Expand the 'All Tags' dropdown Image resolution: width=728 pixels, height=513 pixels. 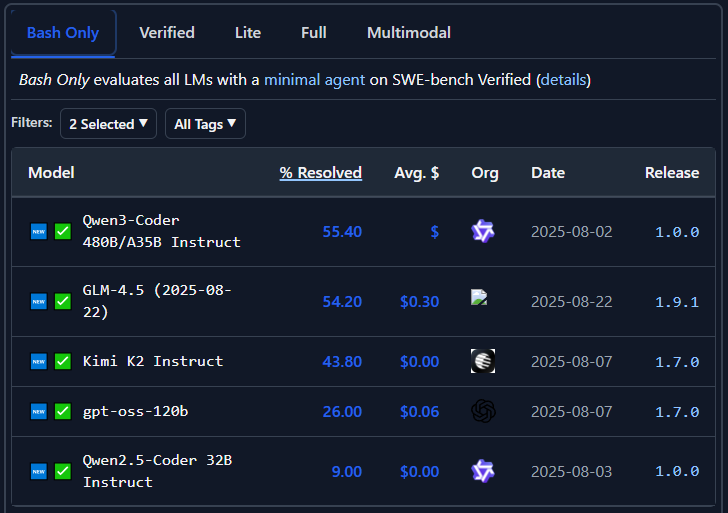(205, 124)
